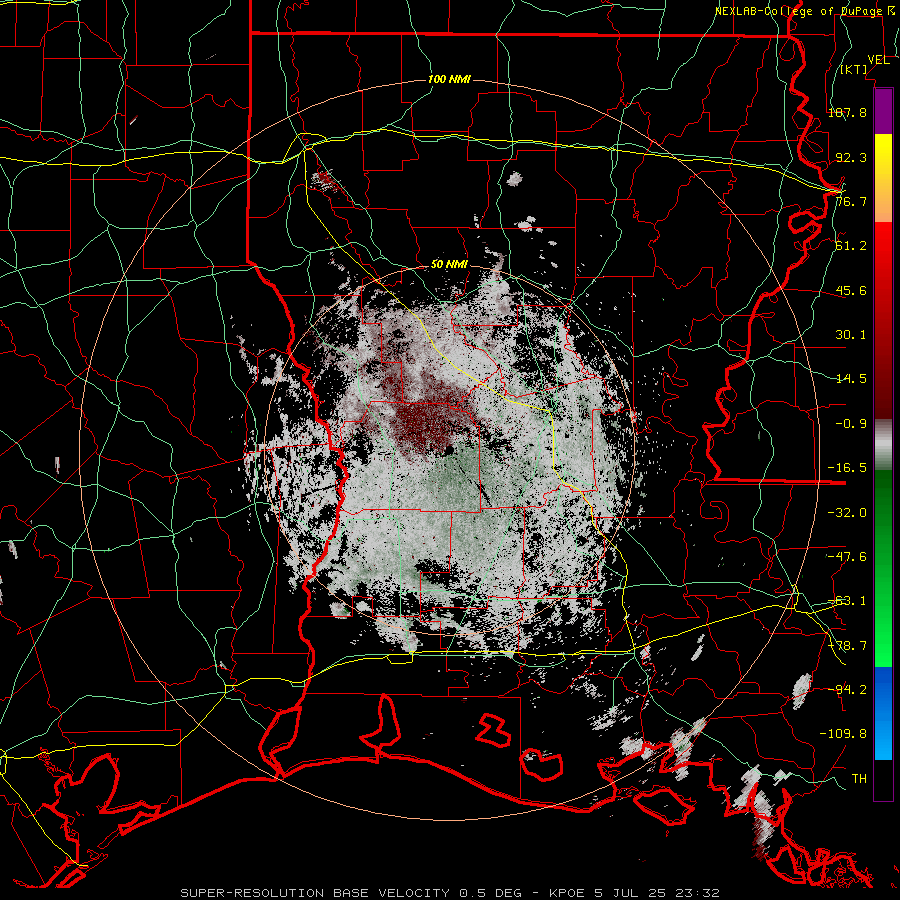Viewport: 900px width, 900px height.
Task: Select the -94.2 scale label
Action: [847, 689]
